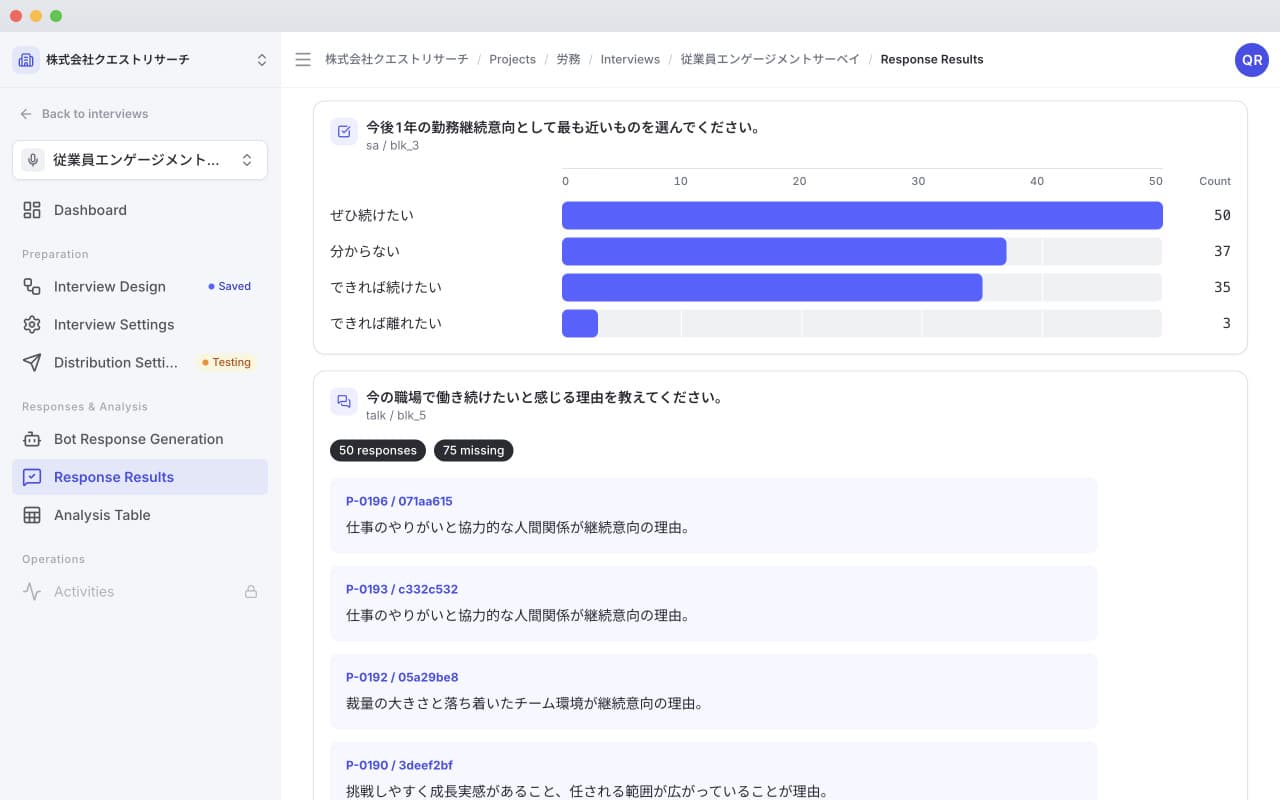Click 株式会社クエストリサーチ in breadcrumb

pos(396,60)
